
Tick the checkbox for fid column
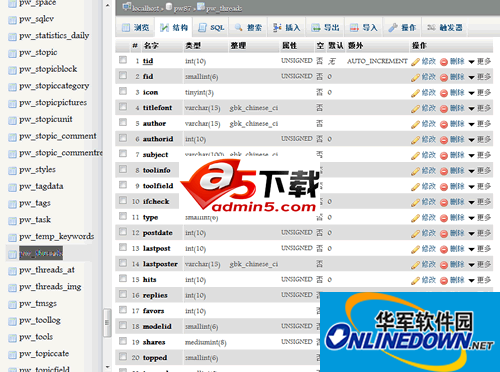(123, 75)
